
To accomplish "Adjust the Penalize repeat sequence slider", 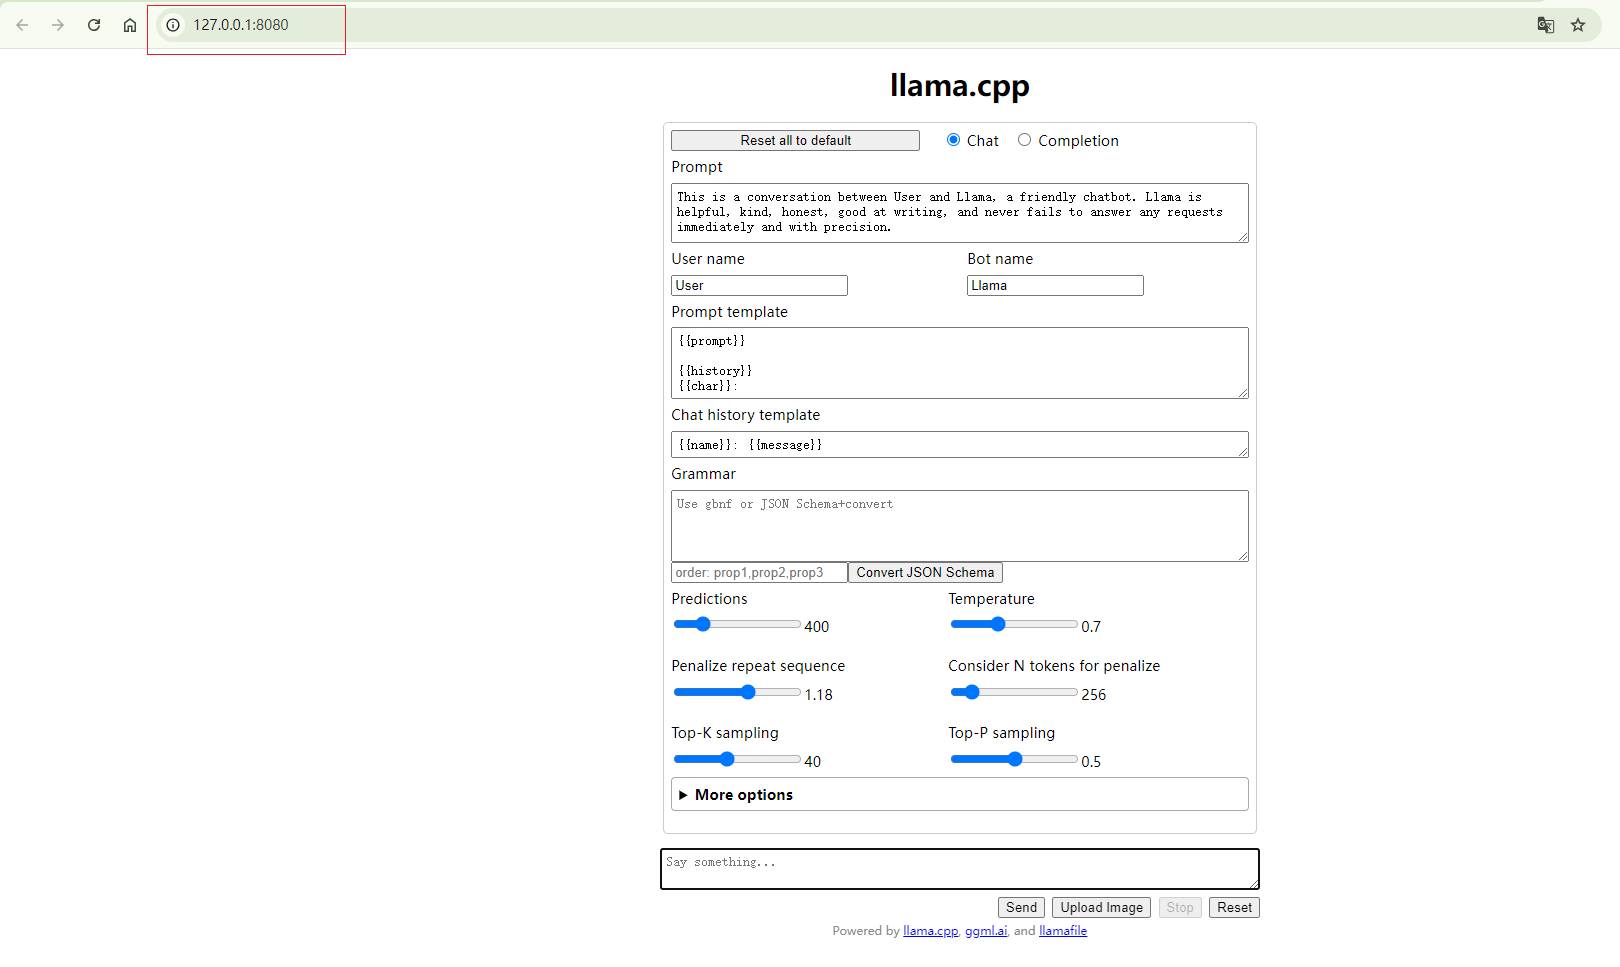I will pos(737,692).
